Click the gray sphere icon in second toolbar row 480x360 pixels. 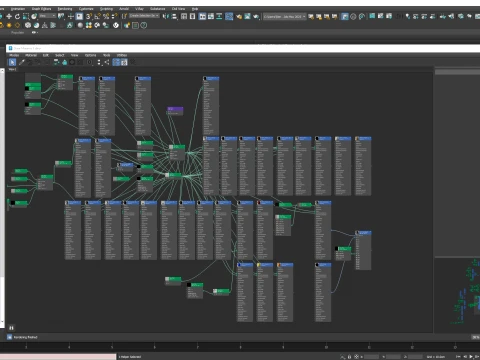(80, 25)
